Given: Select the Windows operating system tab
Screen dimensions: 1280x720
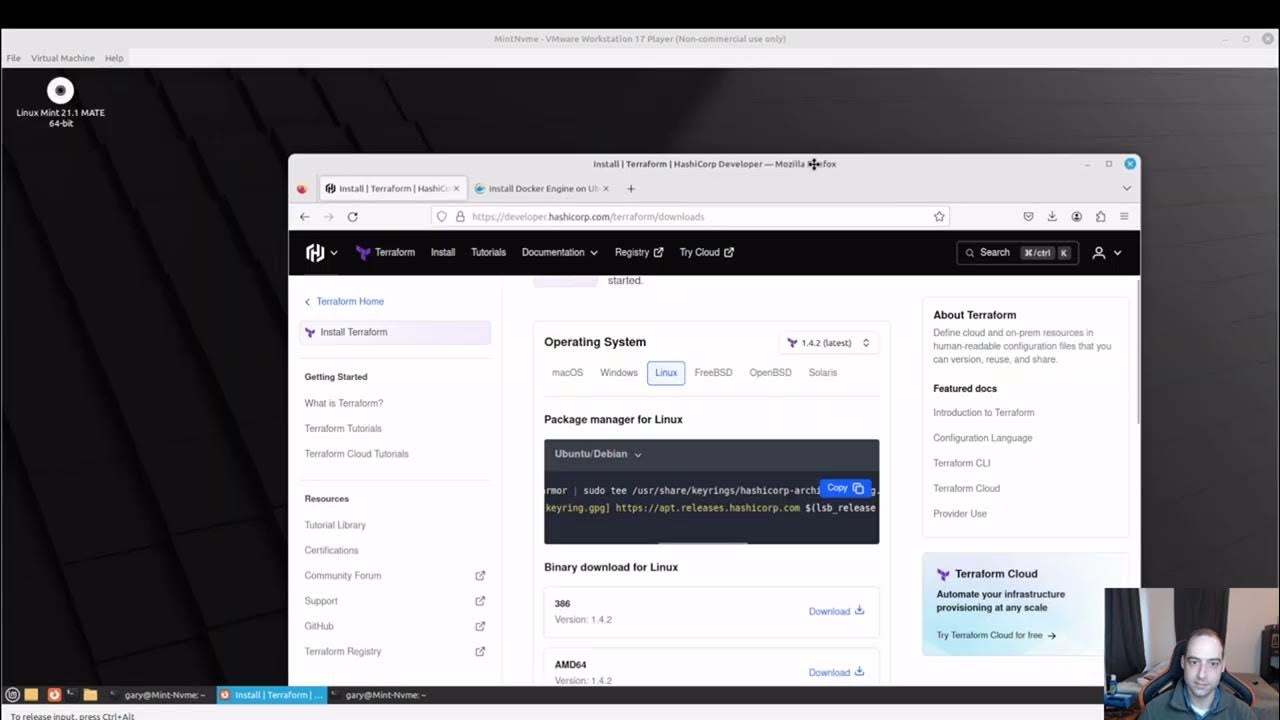Looking at the screenshot, I should pos(619,372).
